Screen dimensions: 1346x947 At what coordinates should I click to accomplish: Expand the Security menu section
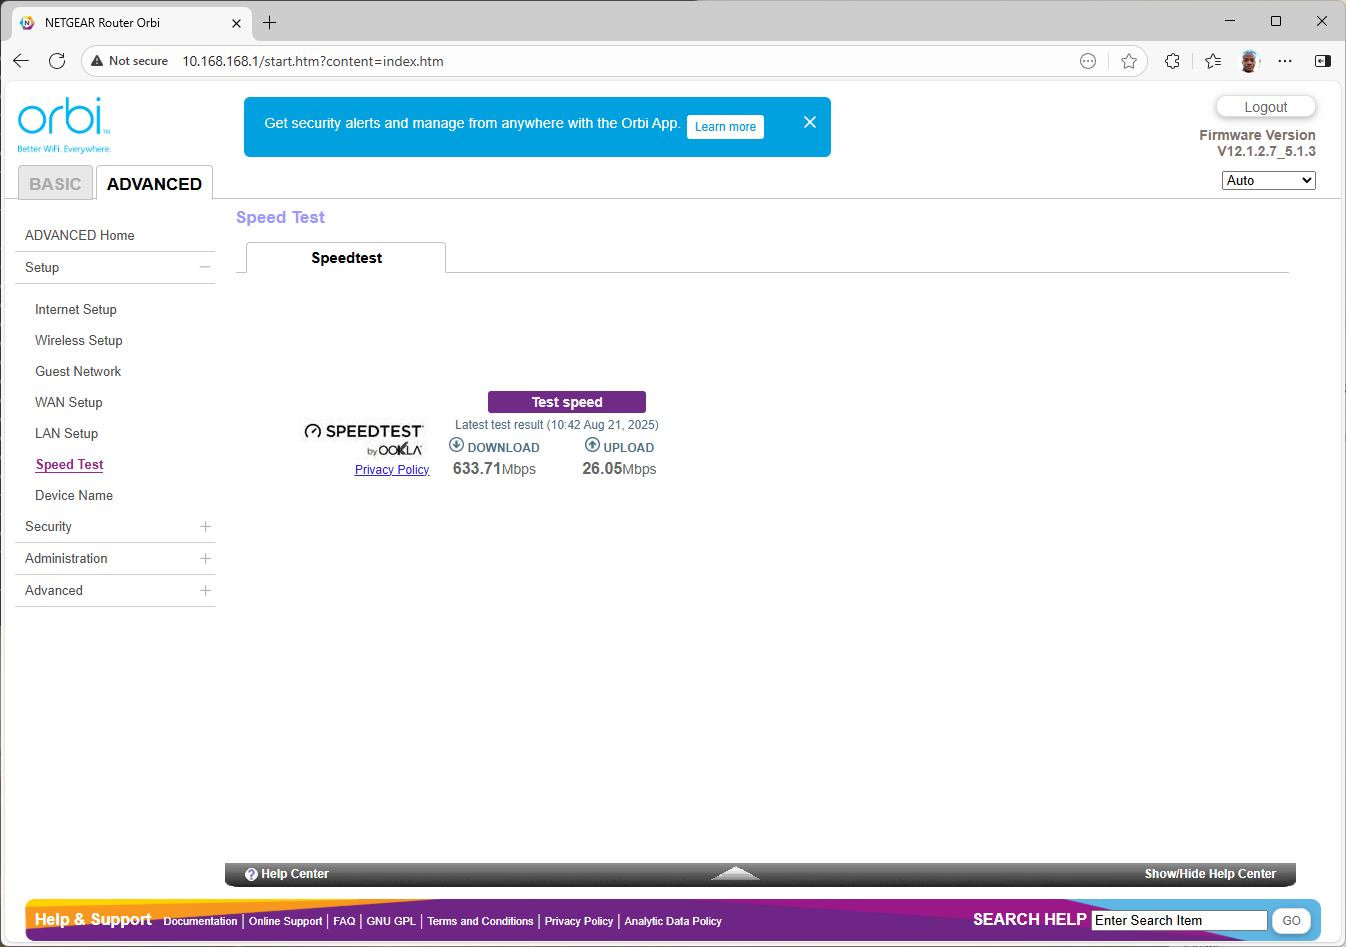click(x=205, y=526)
